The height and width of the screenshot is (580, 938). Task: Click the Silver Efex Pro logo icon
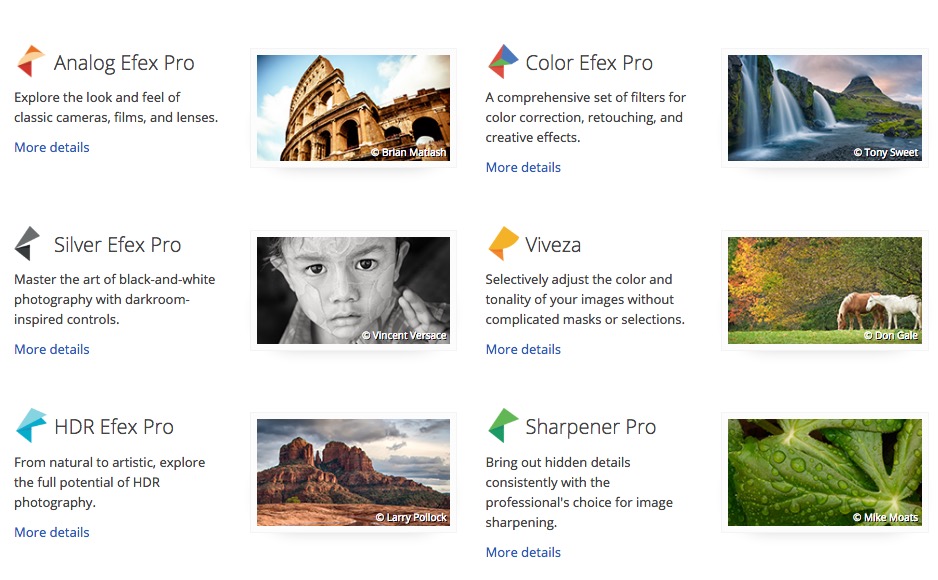click(28, 244)
